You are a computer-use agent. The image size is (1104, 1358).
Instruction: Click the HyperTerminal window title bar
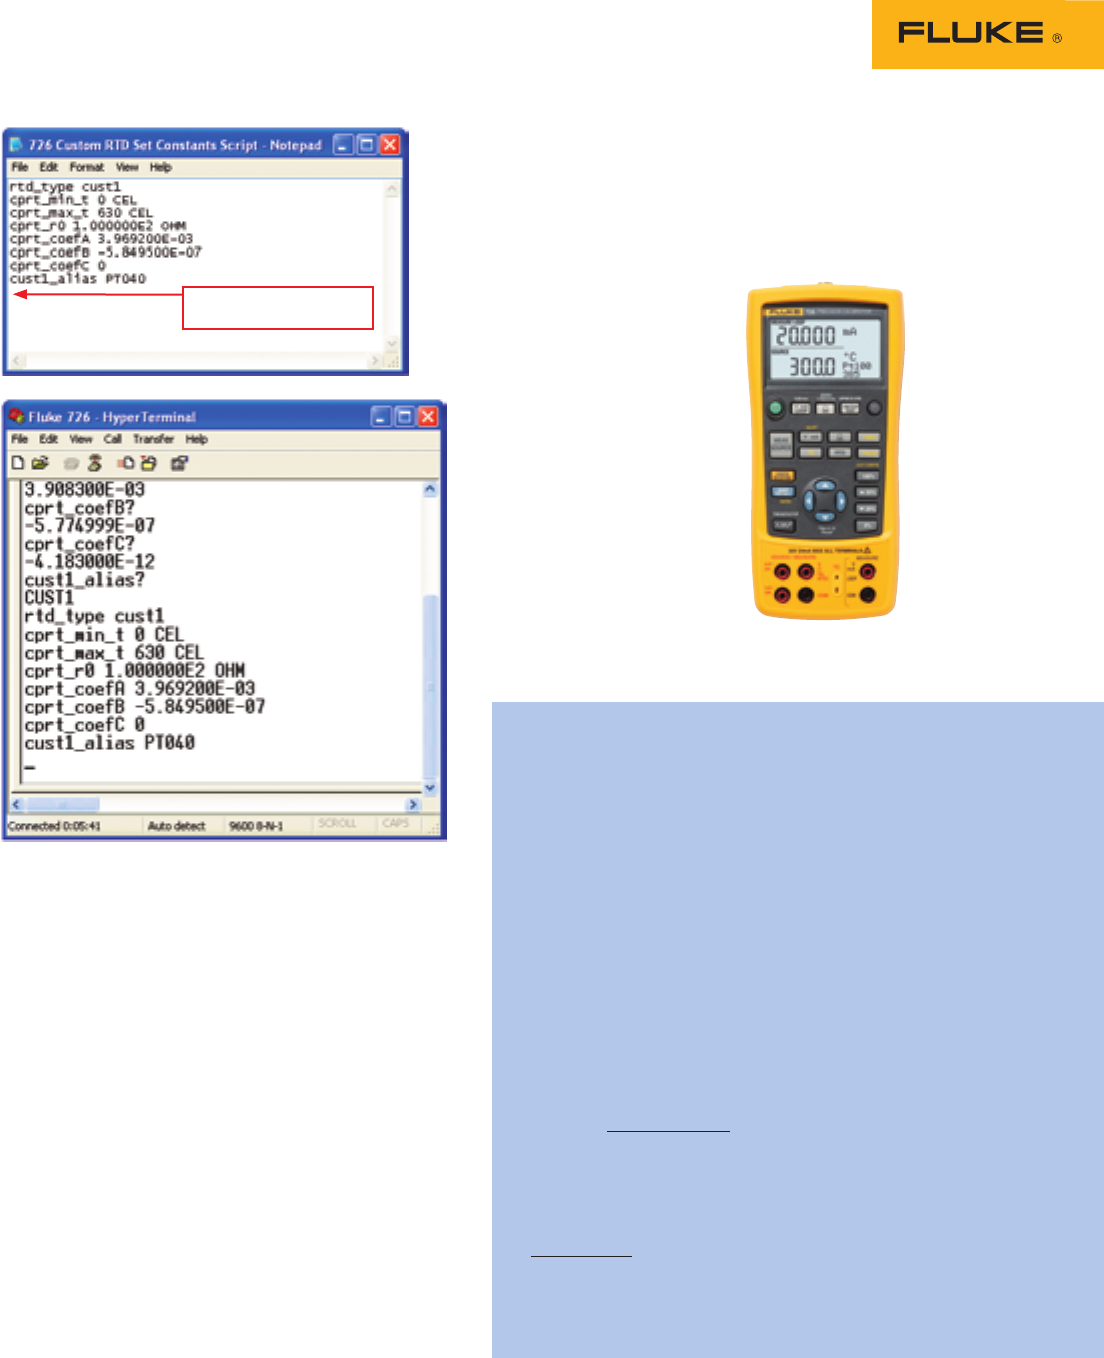[x=224, y=416]
